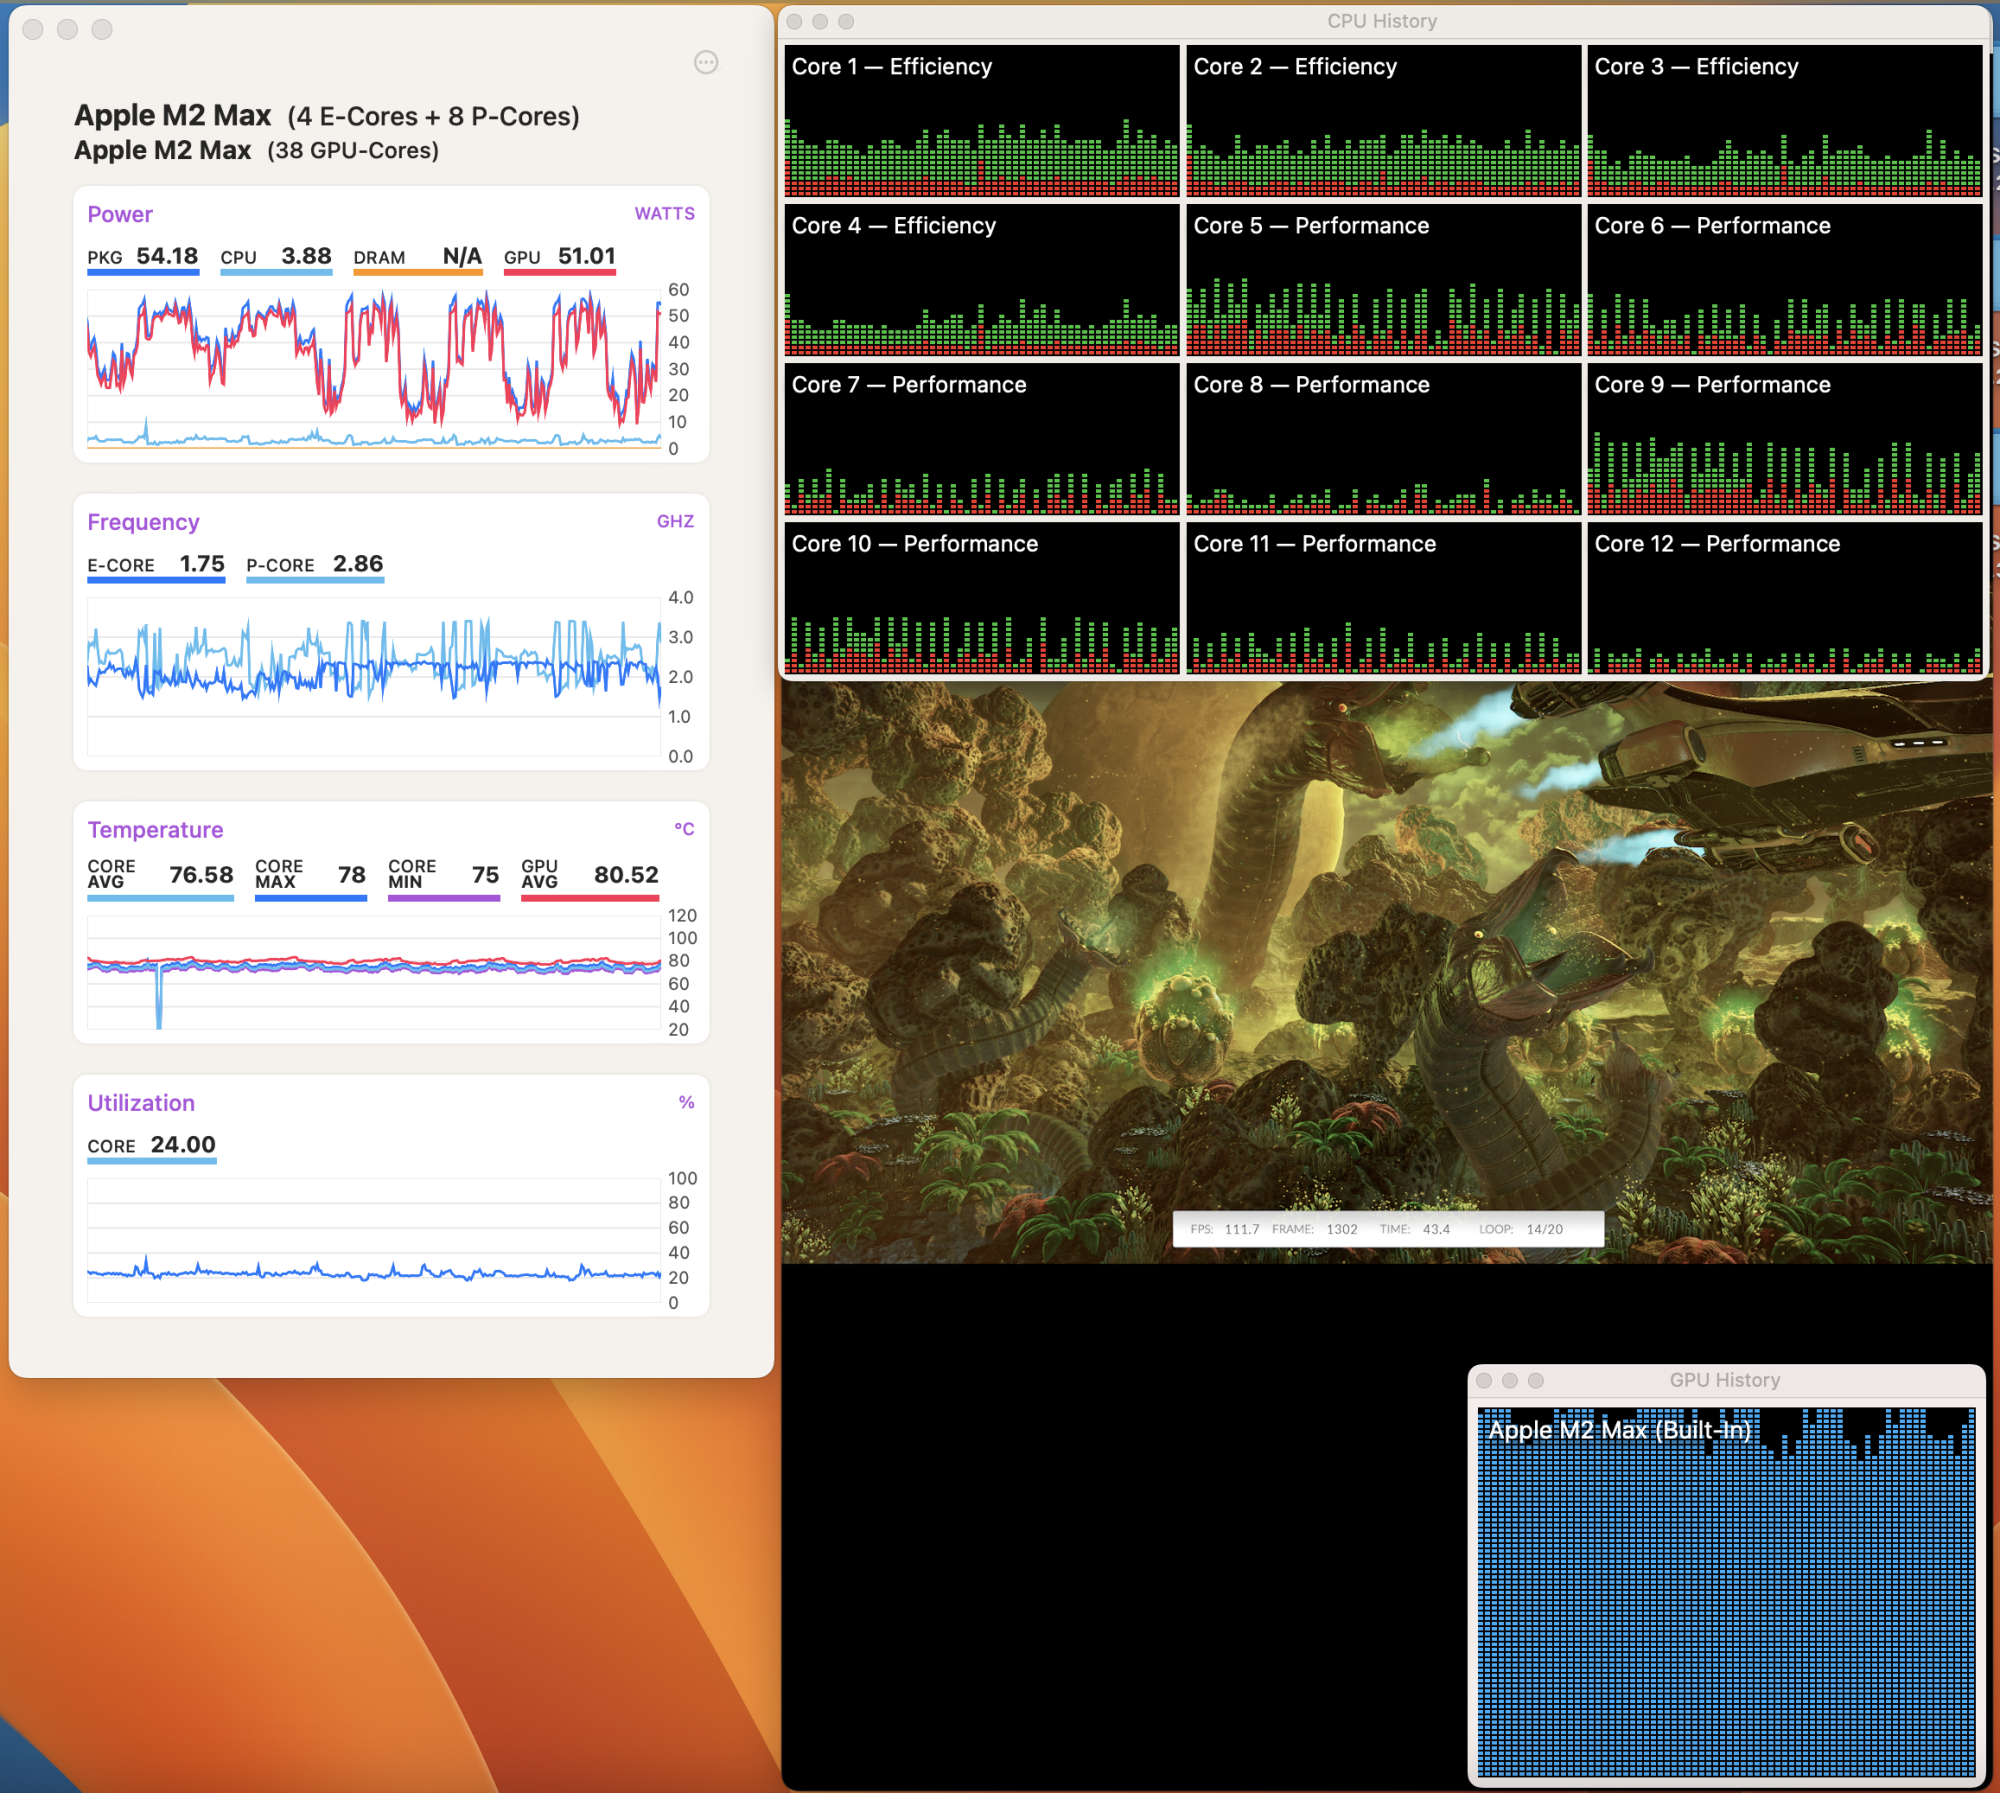Select the P-CORE frequency label

pyautogui.click(x=280, y=565)
